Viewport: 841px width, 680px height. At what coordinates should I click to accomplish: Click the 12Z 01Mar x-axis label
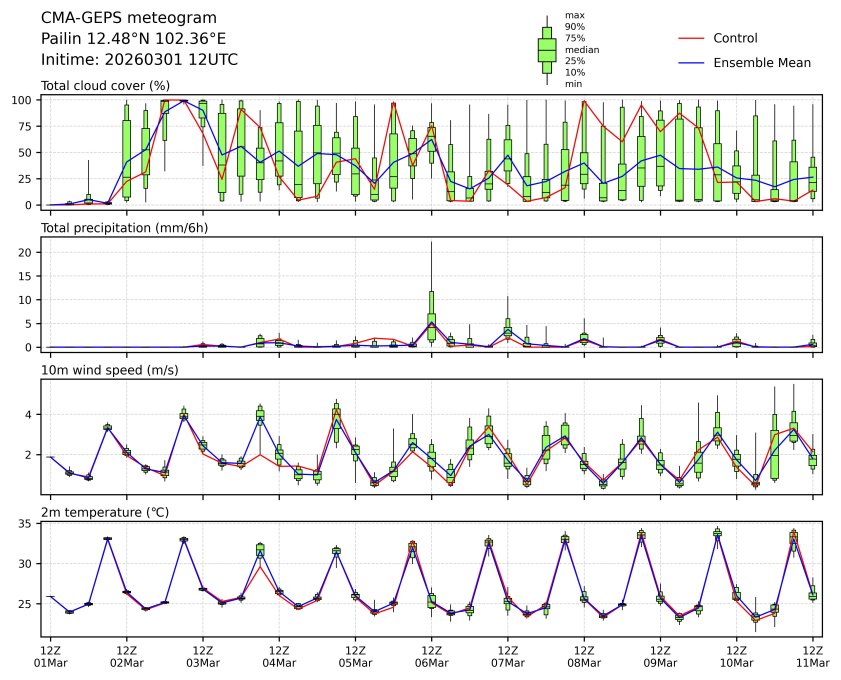pyautogui.click(x=51, y=656)
